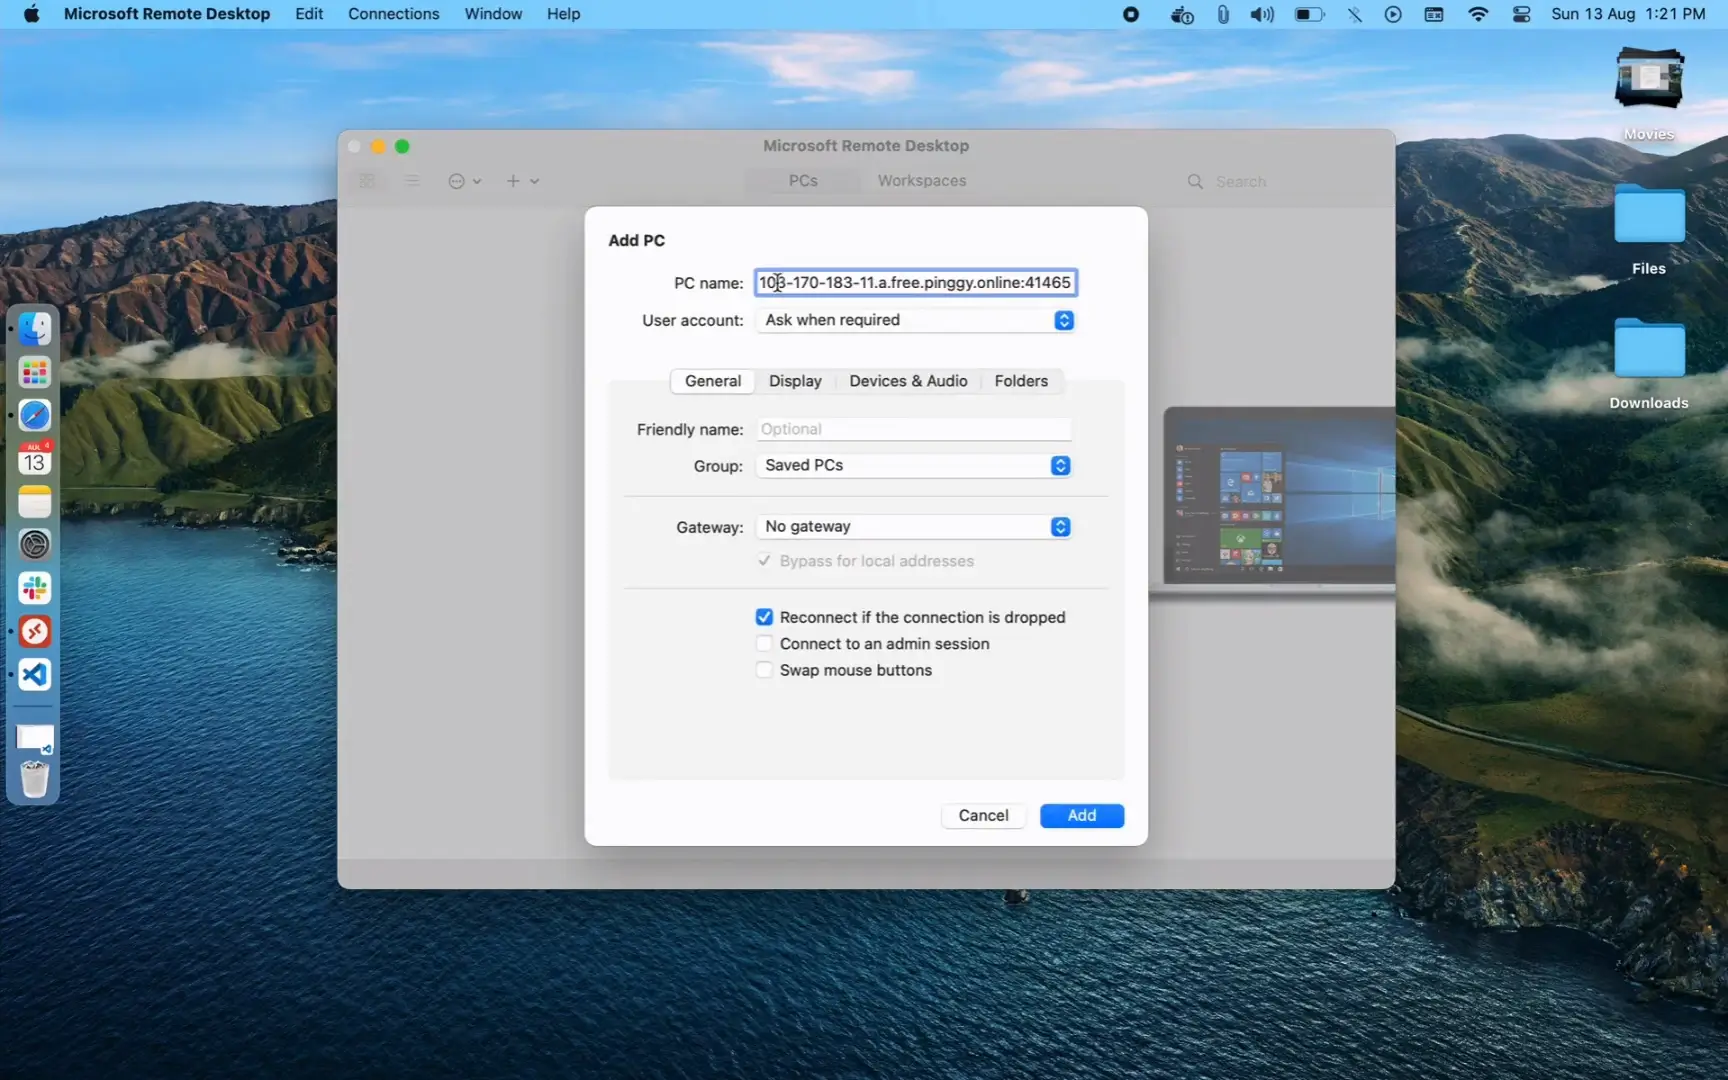The image size is (1728, 1080).
Task: Open the Downloads folder on desktop
Action: pyautogui.click(x=1648, y=363)
